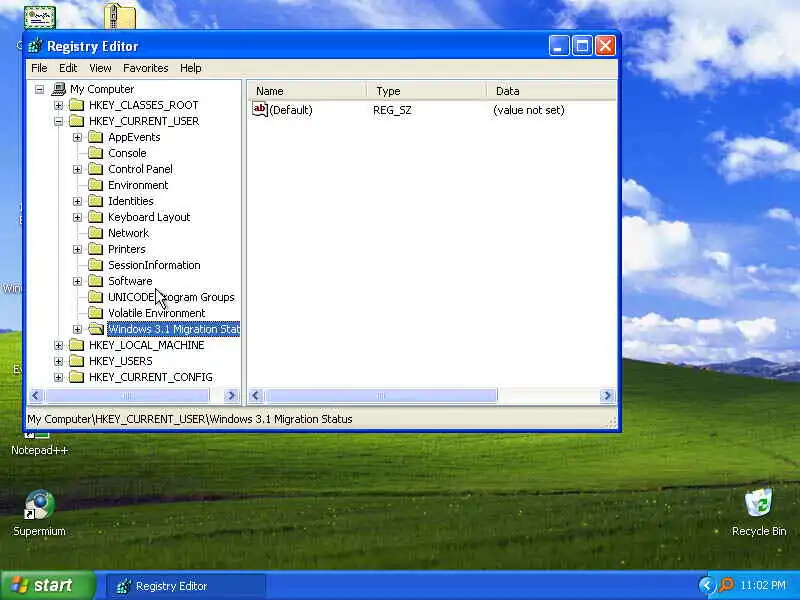Select the Environment key label

[138, 185]
